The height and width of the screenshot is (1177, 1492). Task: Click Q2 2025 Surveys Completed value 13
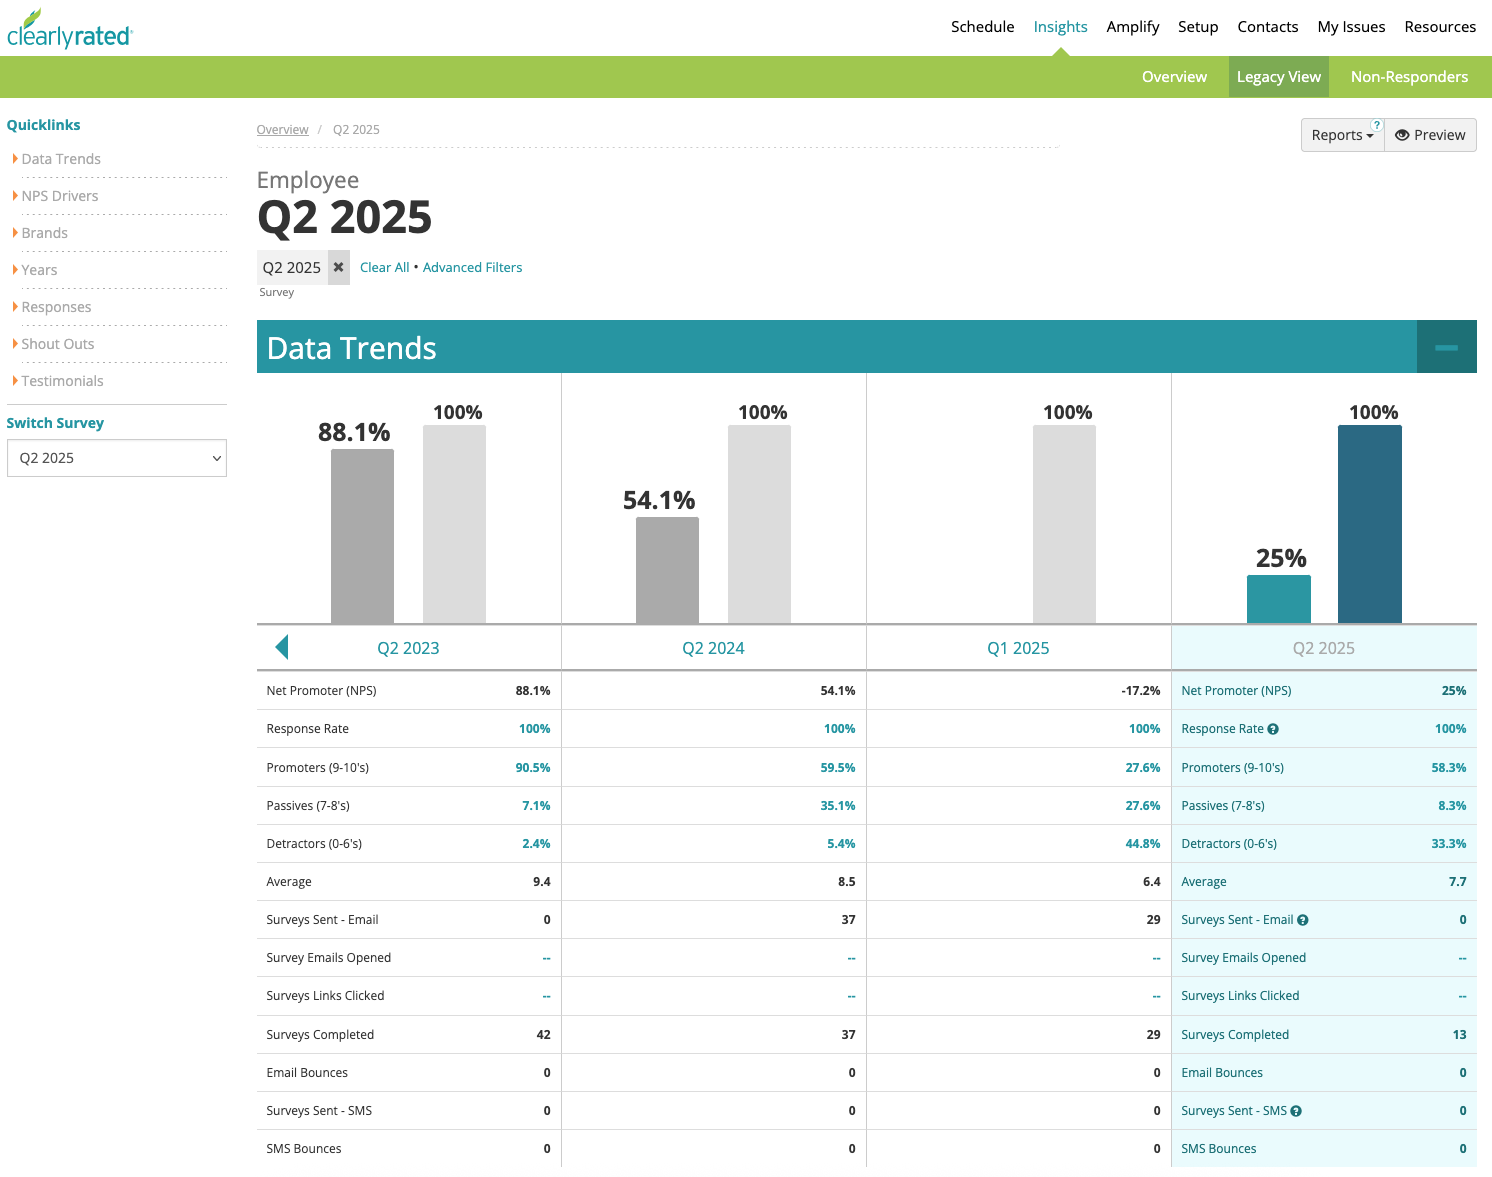(x=1460, y=1035)
